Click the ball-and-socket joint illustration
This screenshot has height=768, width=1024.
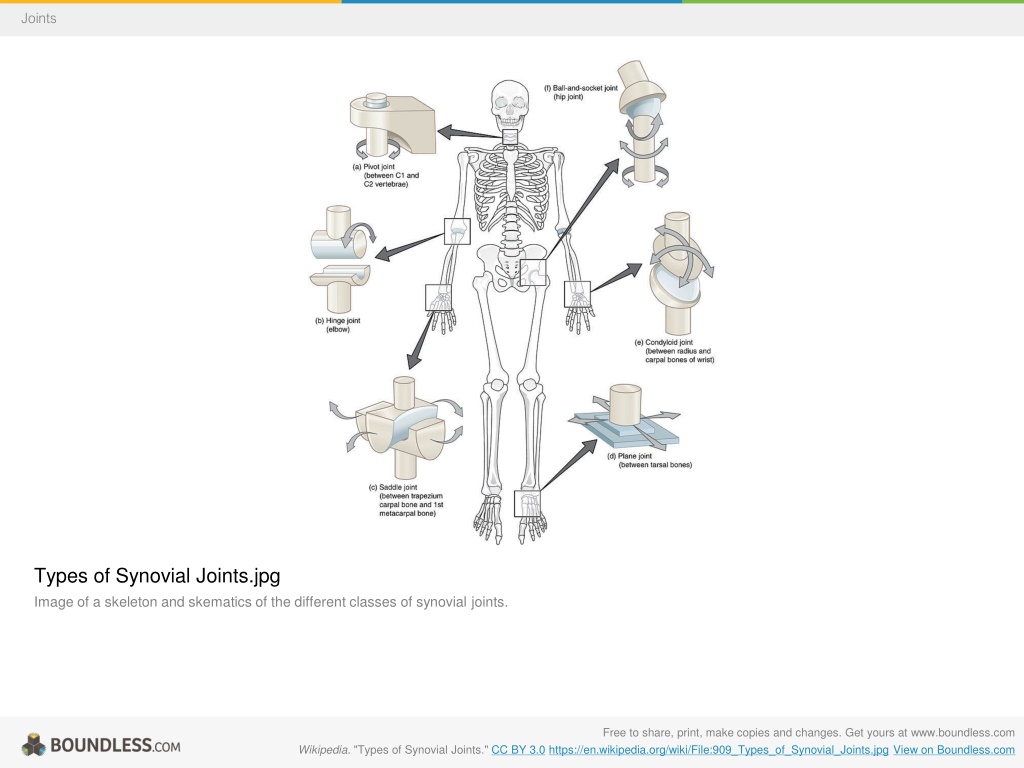coord(643,123)
